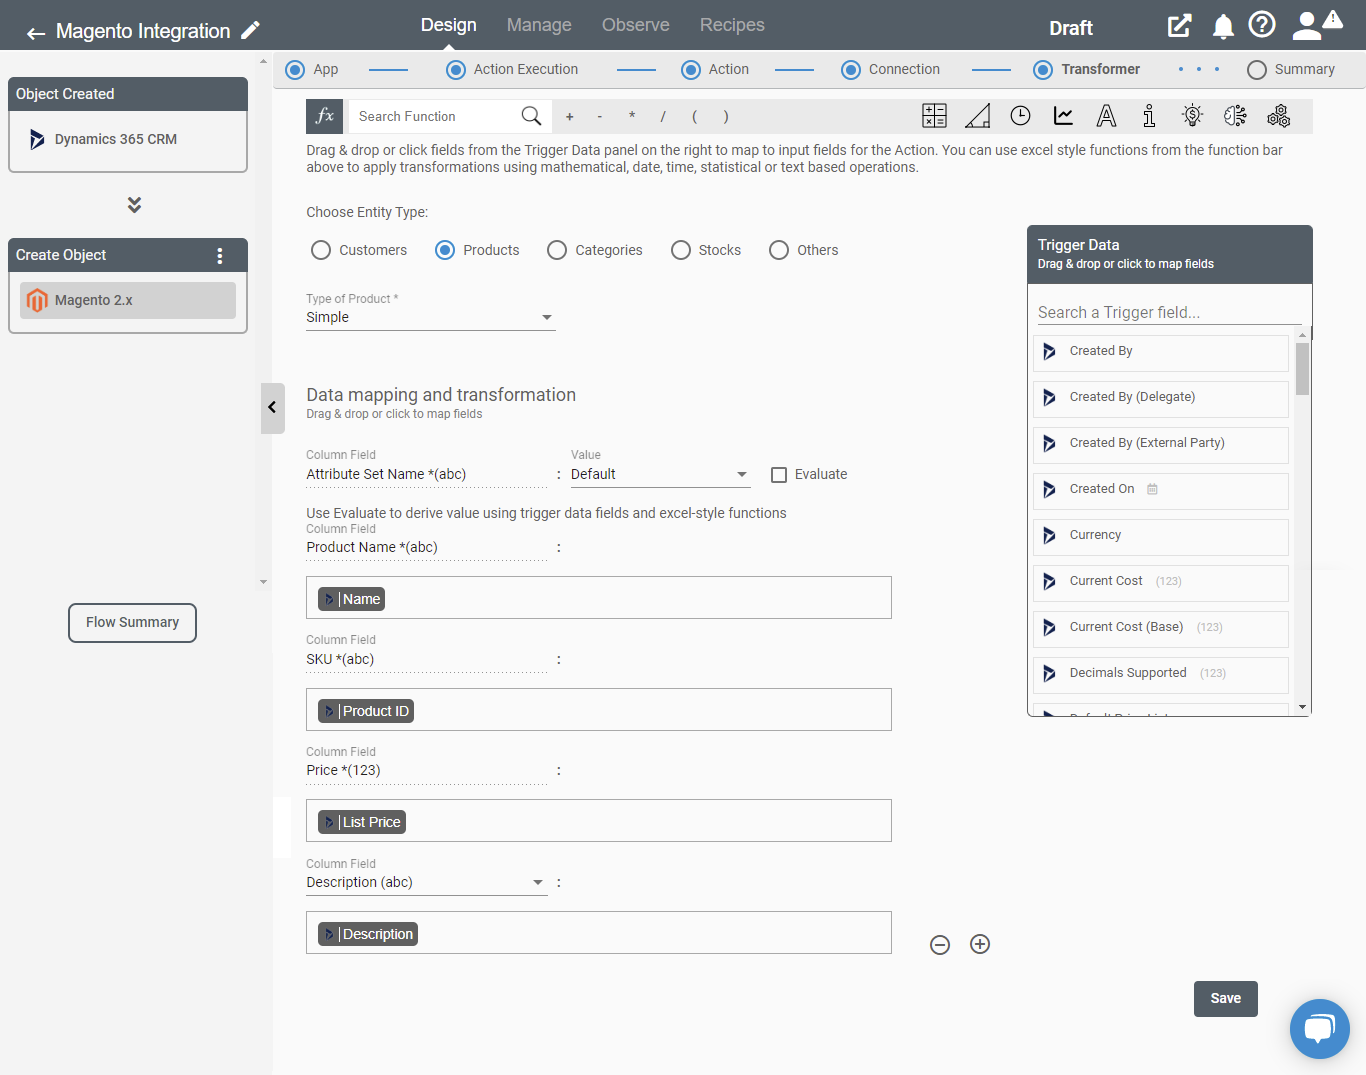Viewport: 1366px width, 1075px height.
Task: Click the Name mapped field chip
Action: [x=352, y=599]
